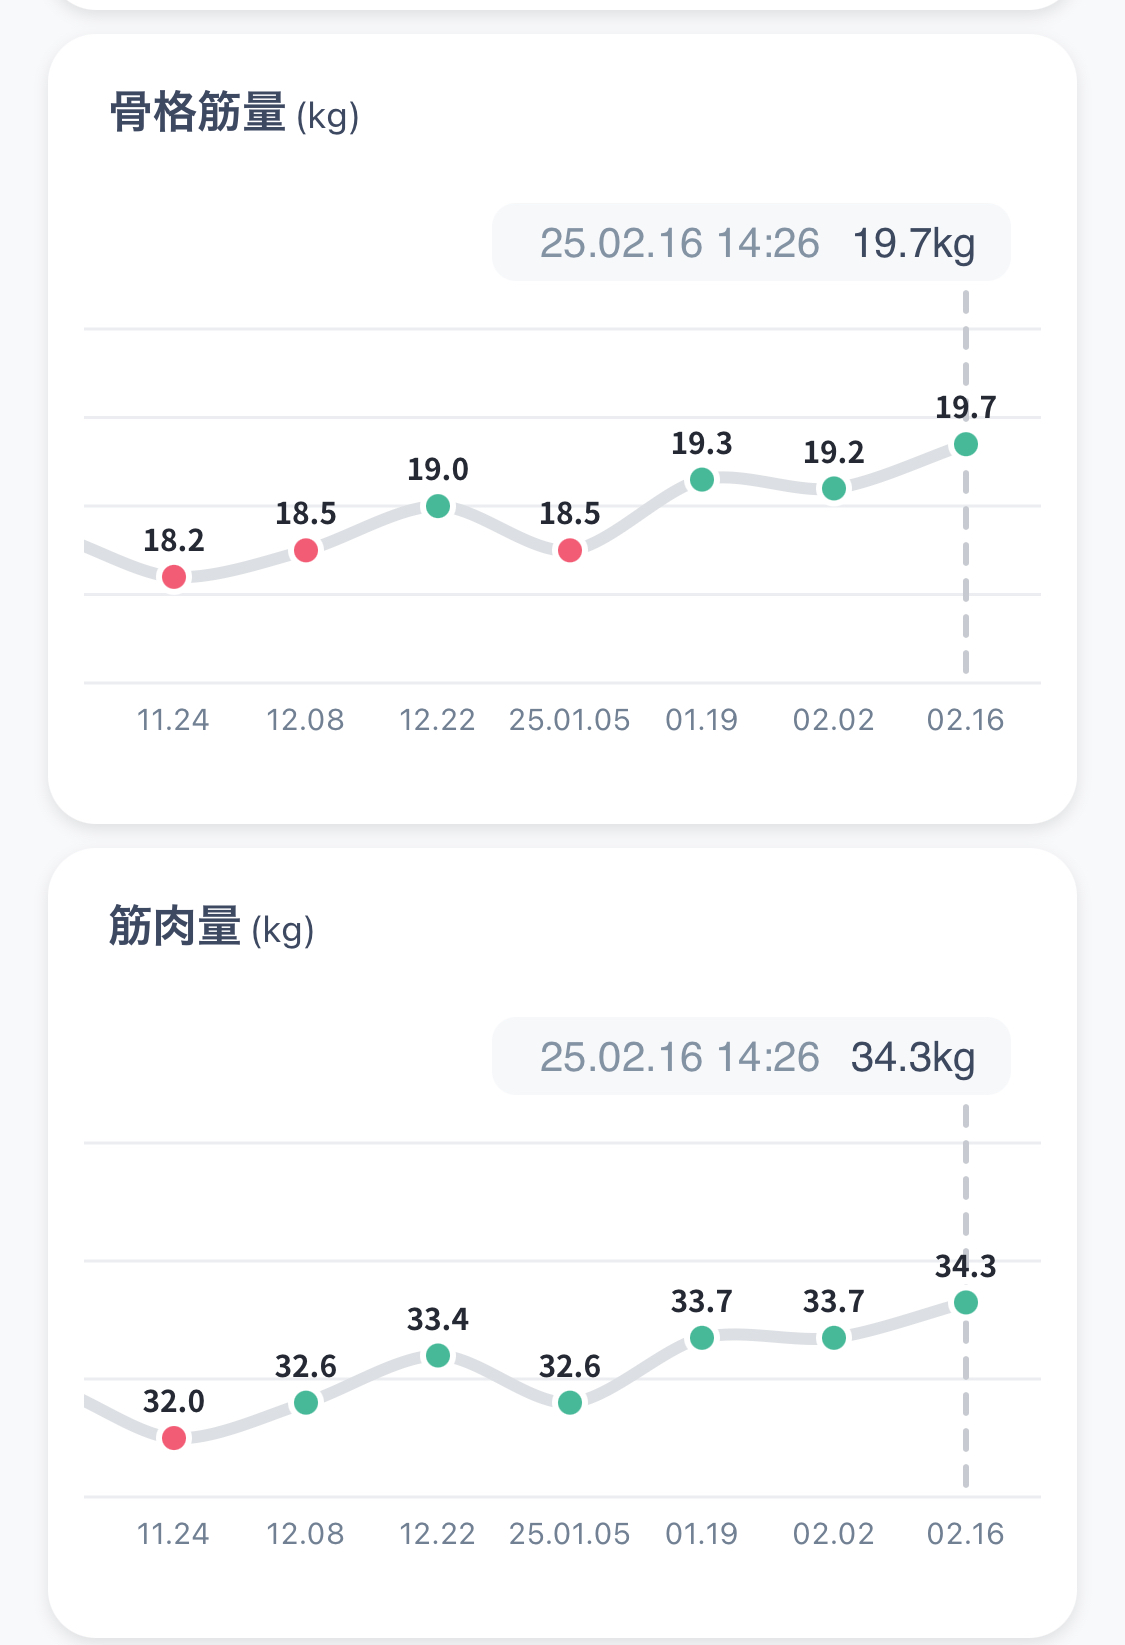The width and height of the screenshot is (1125, 1645).
Task: Tap the 02.16 date label under the 骨格筋量 chart
Action: coord(966,720)
